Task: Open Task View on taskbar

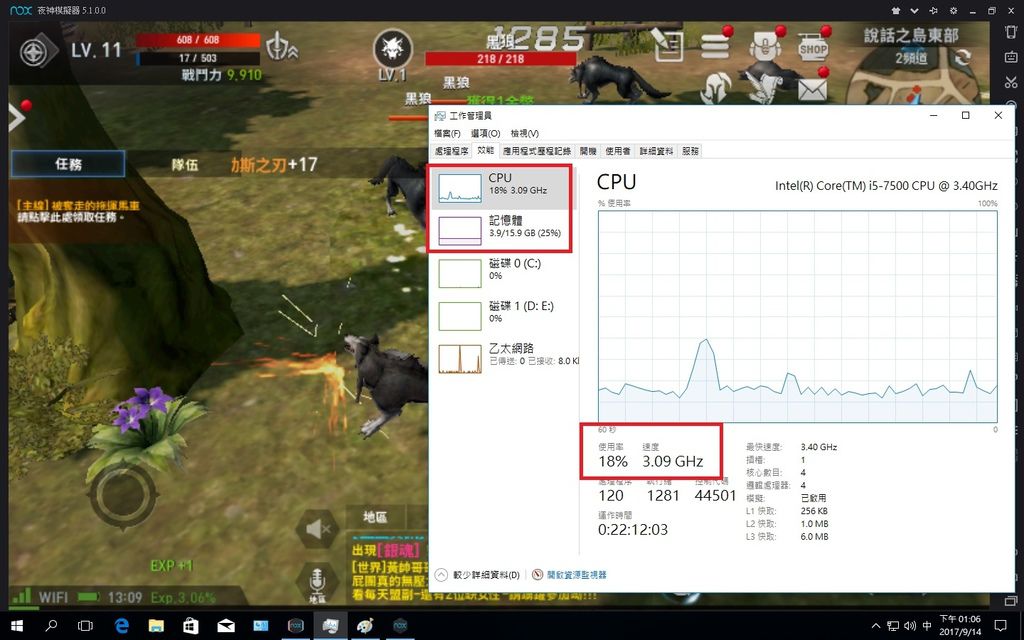Action: point(85,626)
